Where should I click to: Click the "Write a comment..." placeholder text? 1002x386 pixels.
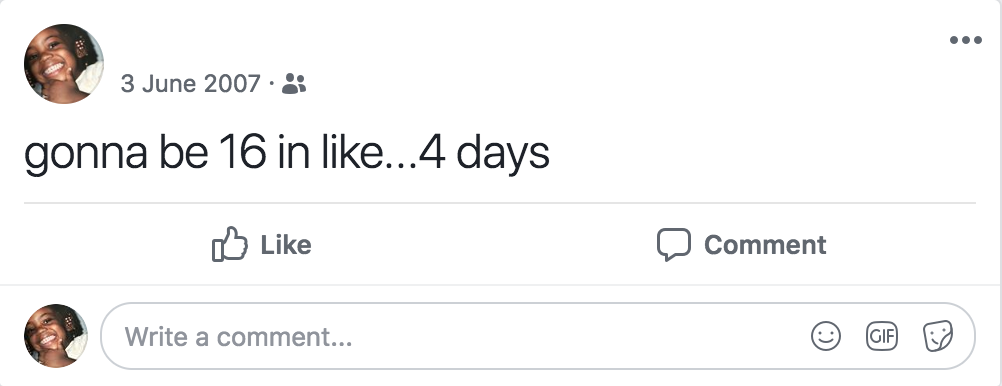(238, 337)
